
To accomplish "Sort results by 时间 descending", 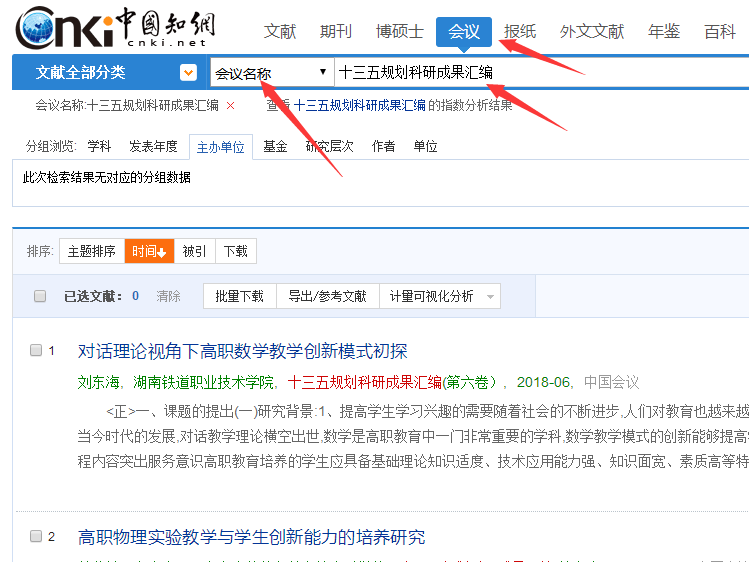I will [x=149, y=251].
